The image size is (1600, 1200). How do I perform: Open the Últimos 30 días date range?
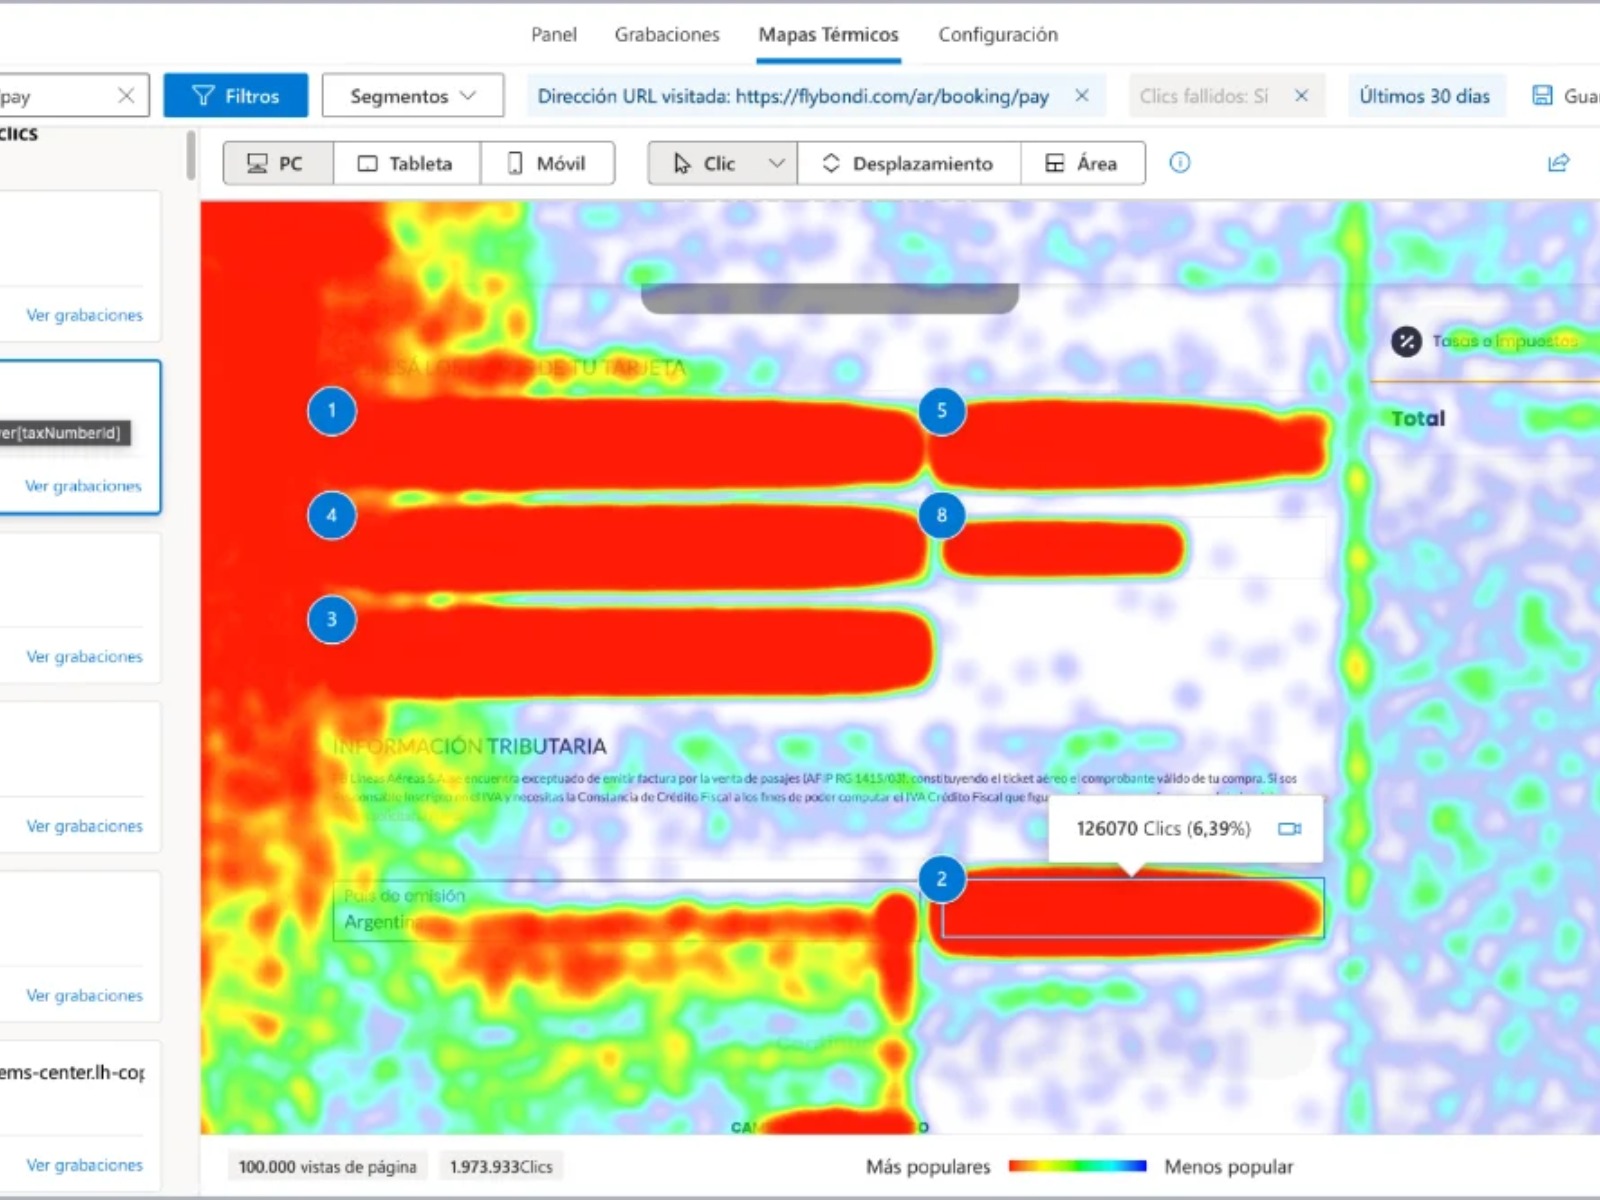[1424, 96]
